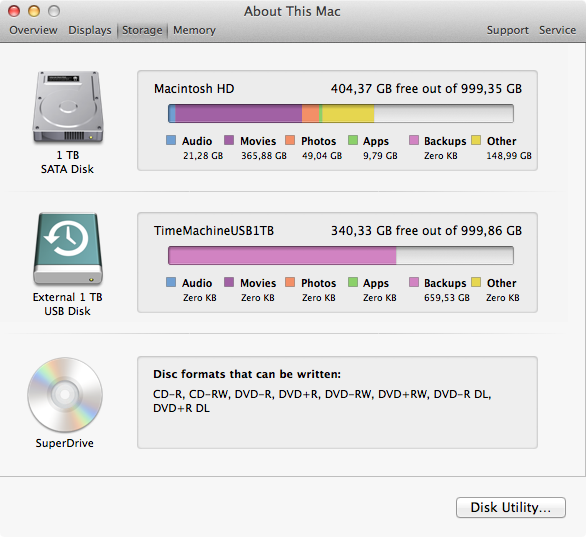This screenshot has height=537, width=586.
Task: Click the orange Photos legend square for Macintosh HD
Action: tap(290, 140)
